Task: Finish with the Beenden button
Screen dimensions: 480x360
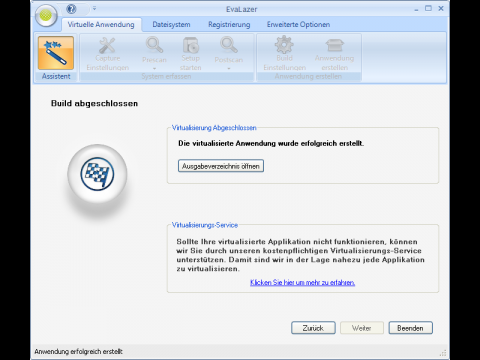Action: point(410,328)
